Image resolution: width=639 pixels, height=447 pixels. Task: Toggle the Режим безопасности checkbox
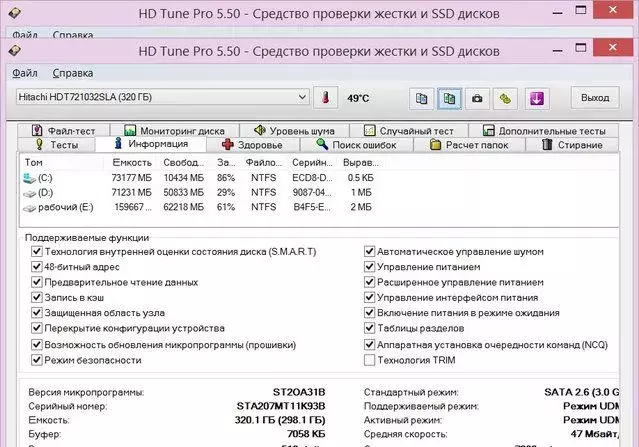pyautogui.click(x=37, y=360)
